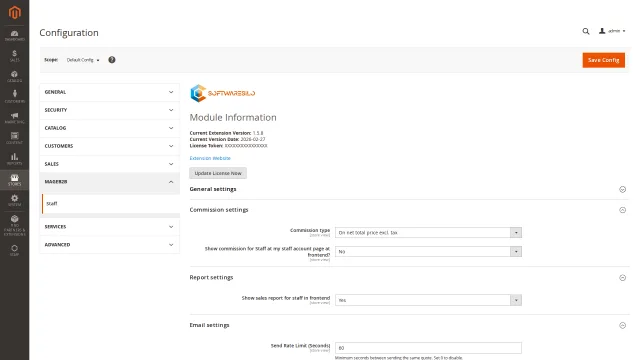Screen dimensions: 640x360
Task: Click the 'License Token' text
Action: point(206,146)
